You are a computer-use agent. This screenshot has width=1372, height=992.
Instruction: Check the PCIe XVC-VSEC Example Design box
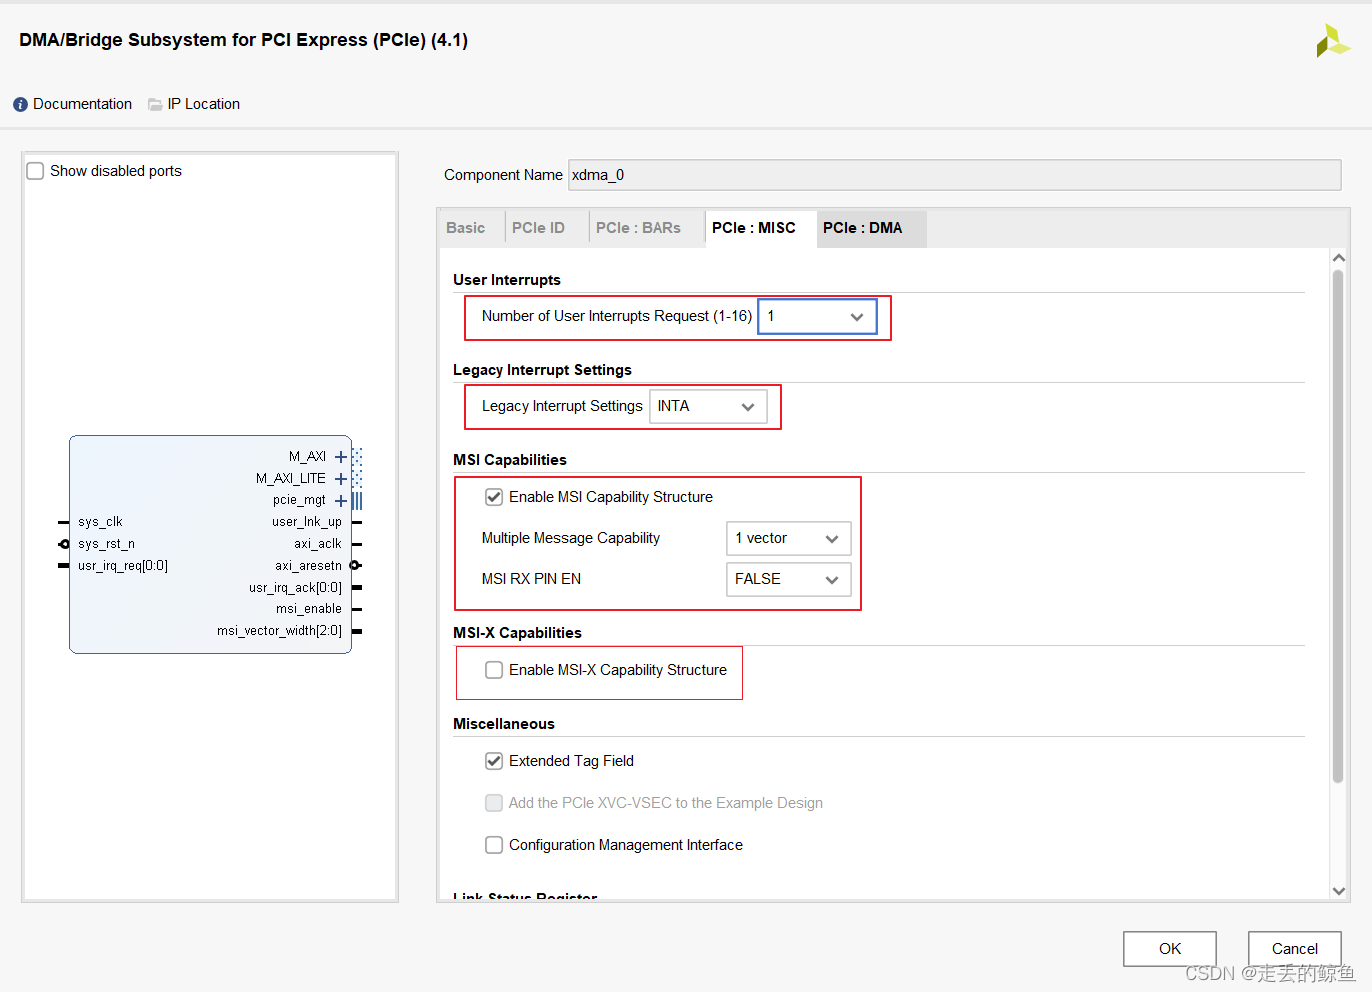494,803
